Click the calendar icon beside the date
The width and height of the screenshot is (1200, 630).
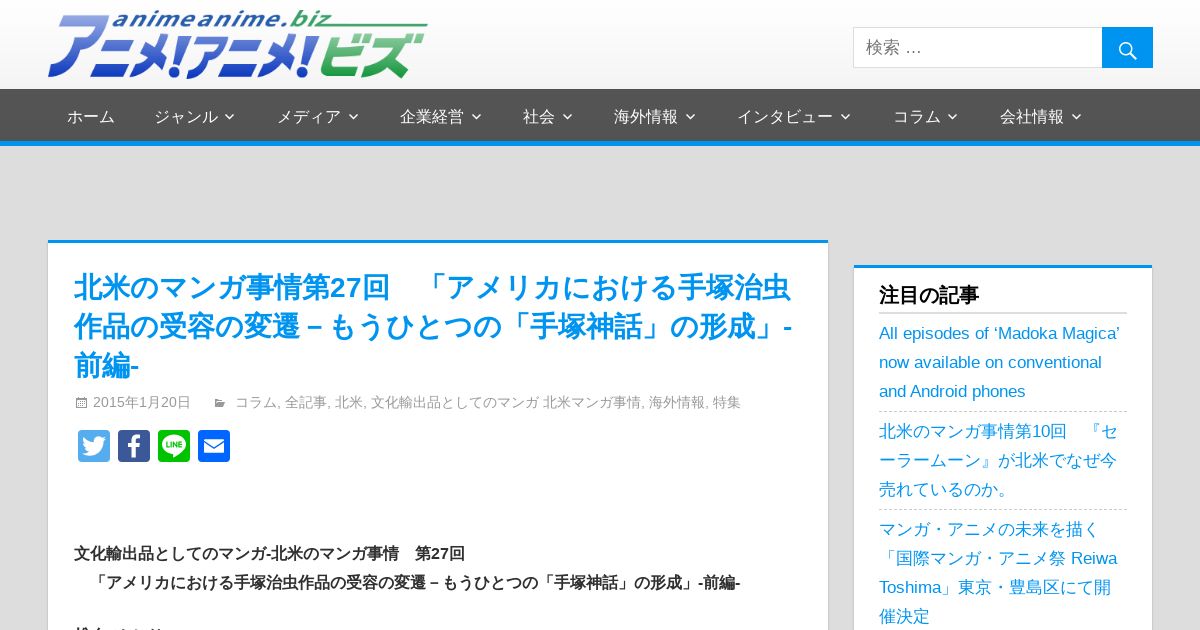click(x=81, y=403)
